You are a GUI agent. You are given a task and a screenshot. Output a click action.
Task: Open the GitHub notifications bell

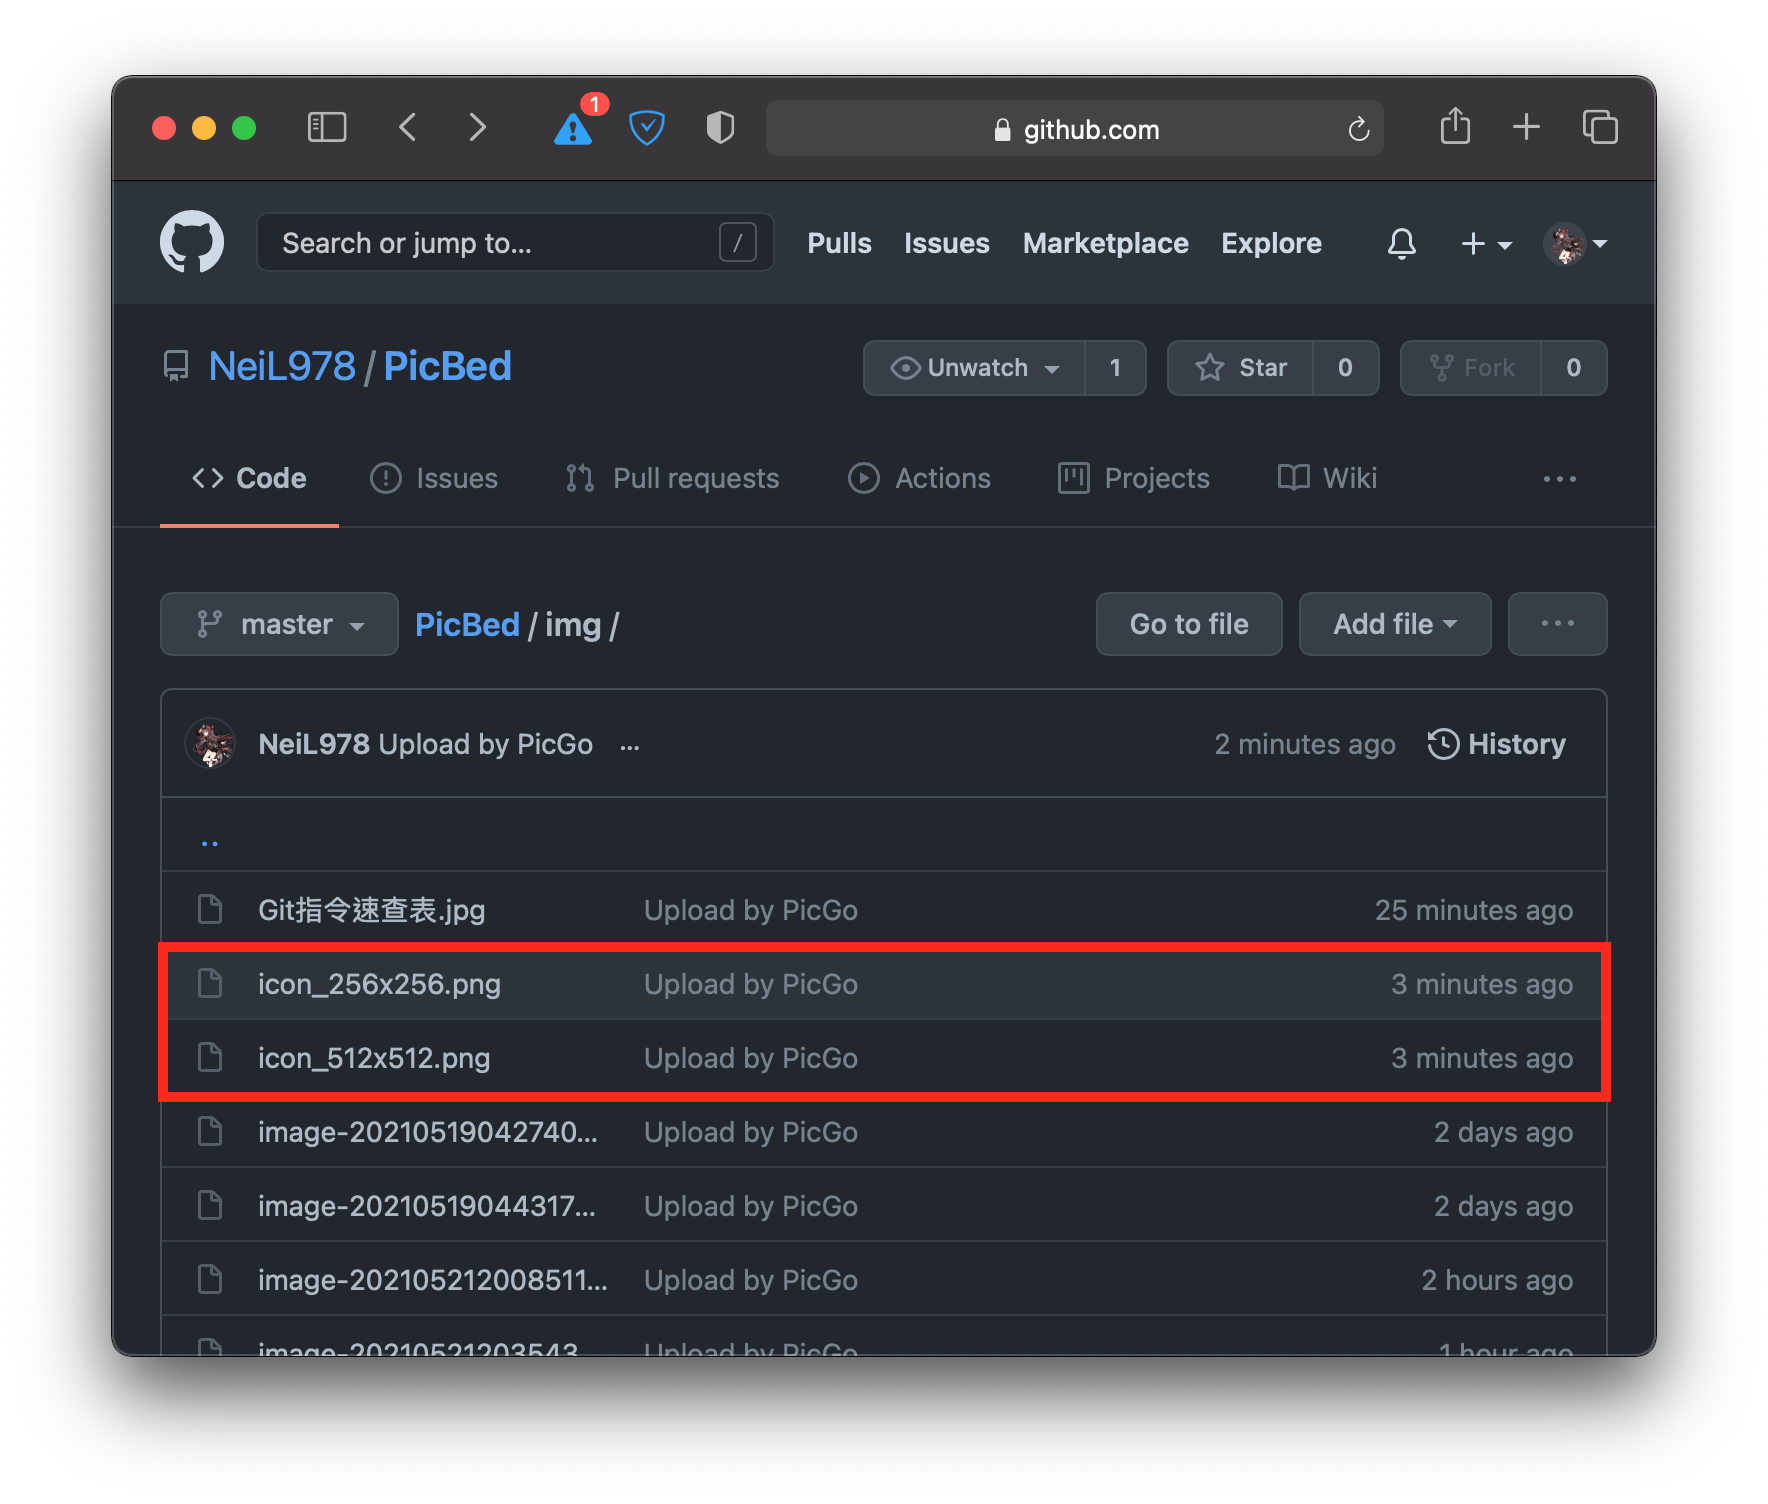[x=1402, y=243]
